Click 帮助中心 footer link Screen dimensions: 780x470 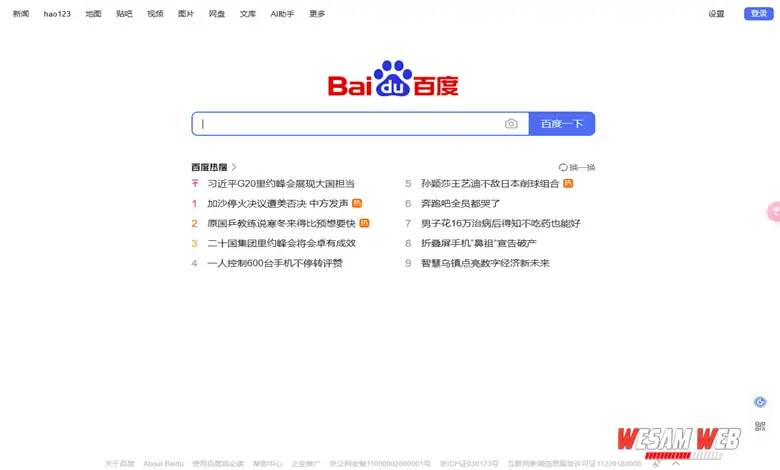click(268, 464)
